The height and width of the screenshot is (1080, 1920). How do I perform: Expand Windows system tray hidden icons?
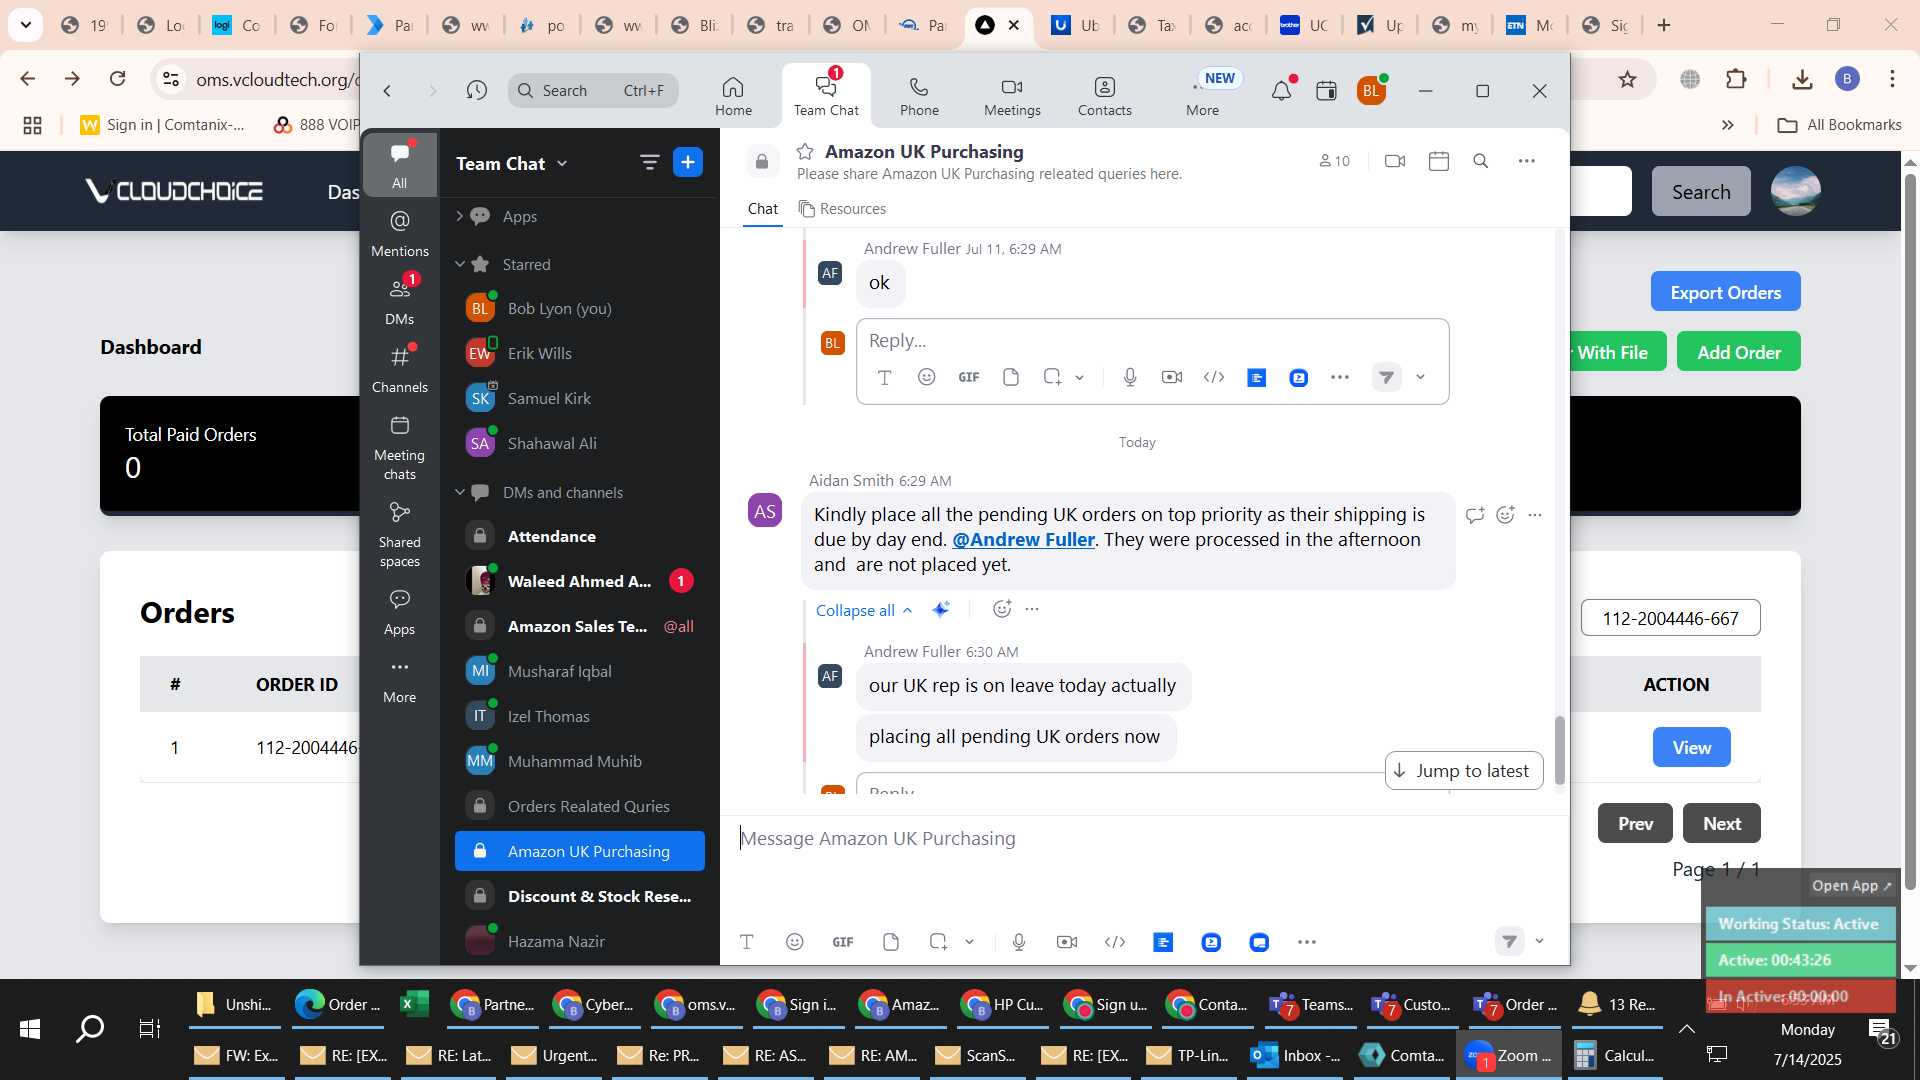[1687, 1029]
